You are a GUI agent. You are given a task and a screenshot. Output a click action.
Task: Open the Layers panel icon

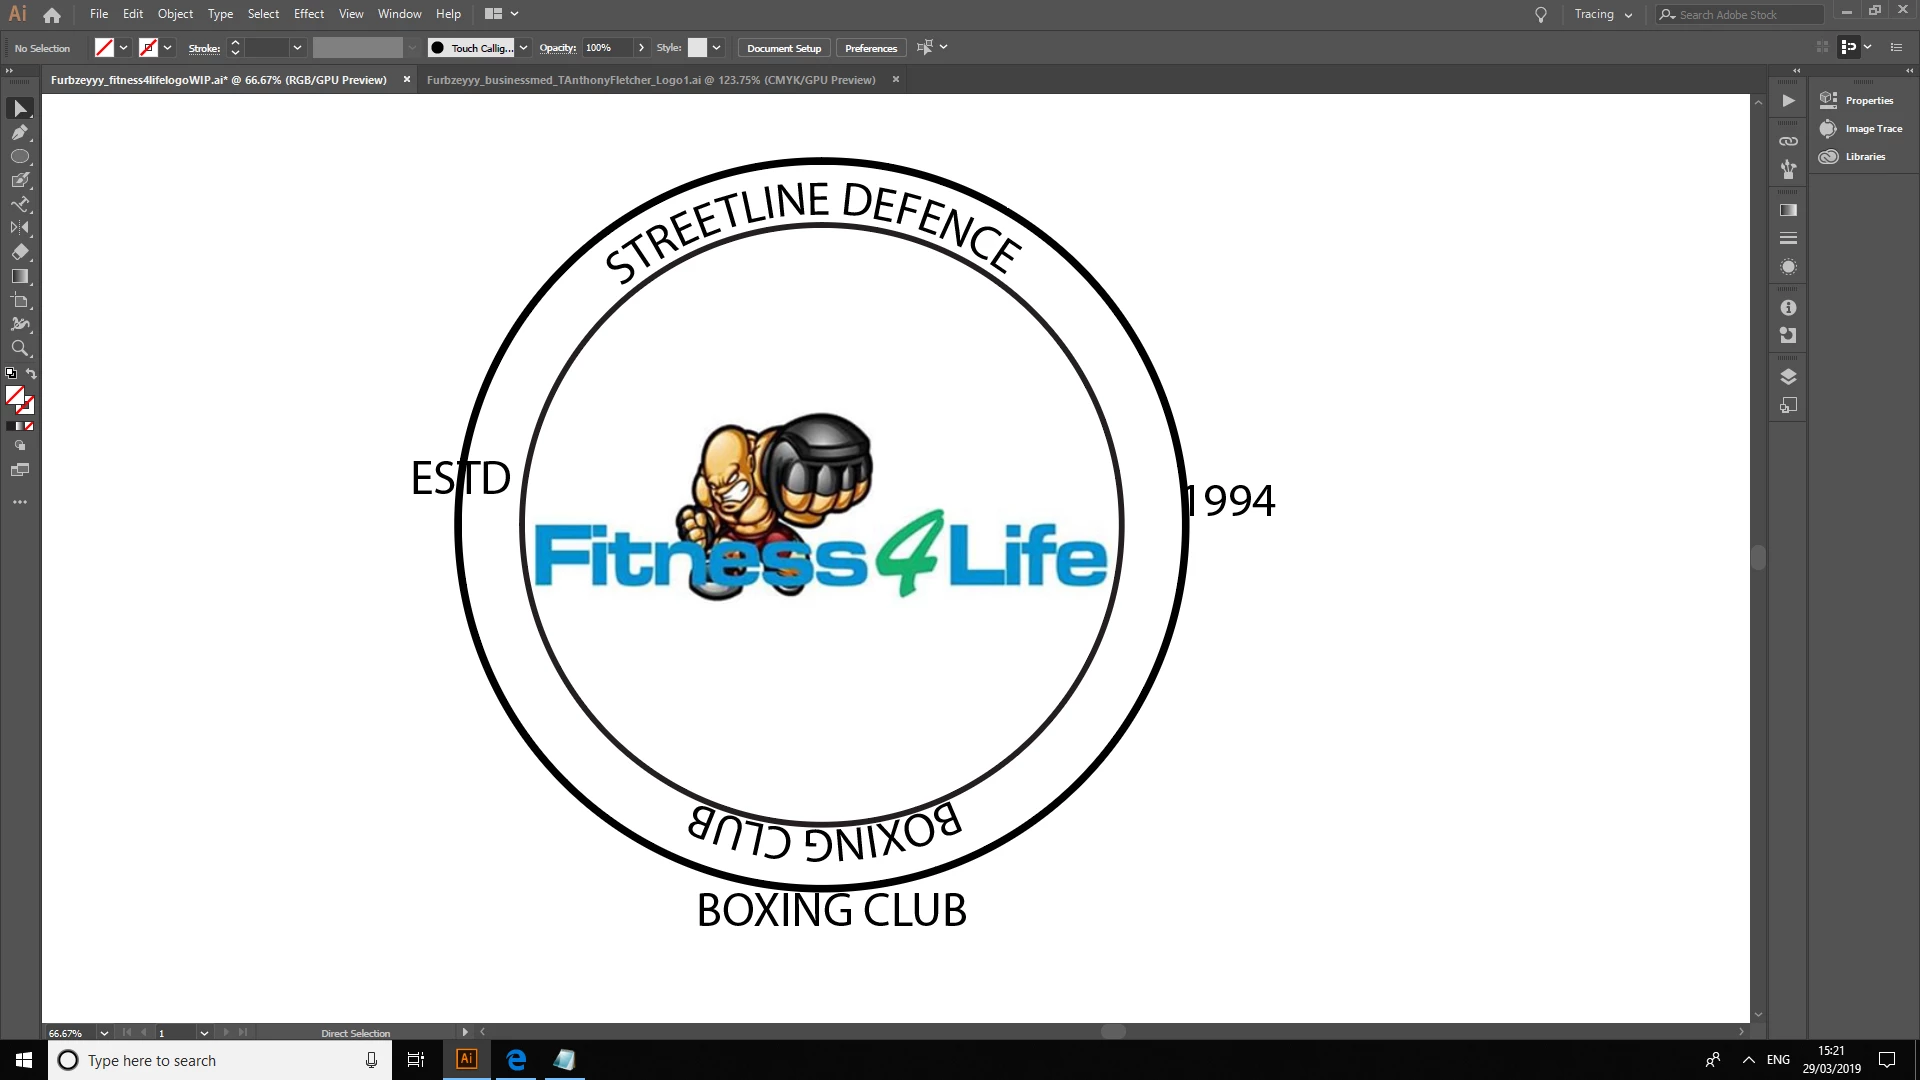click(x=1788, y=377)
